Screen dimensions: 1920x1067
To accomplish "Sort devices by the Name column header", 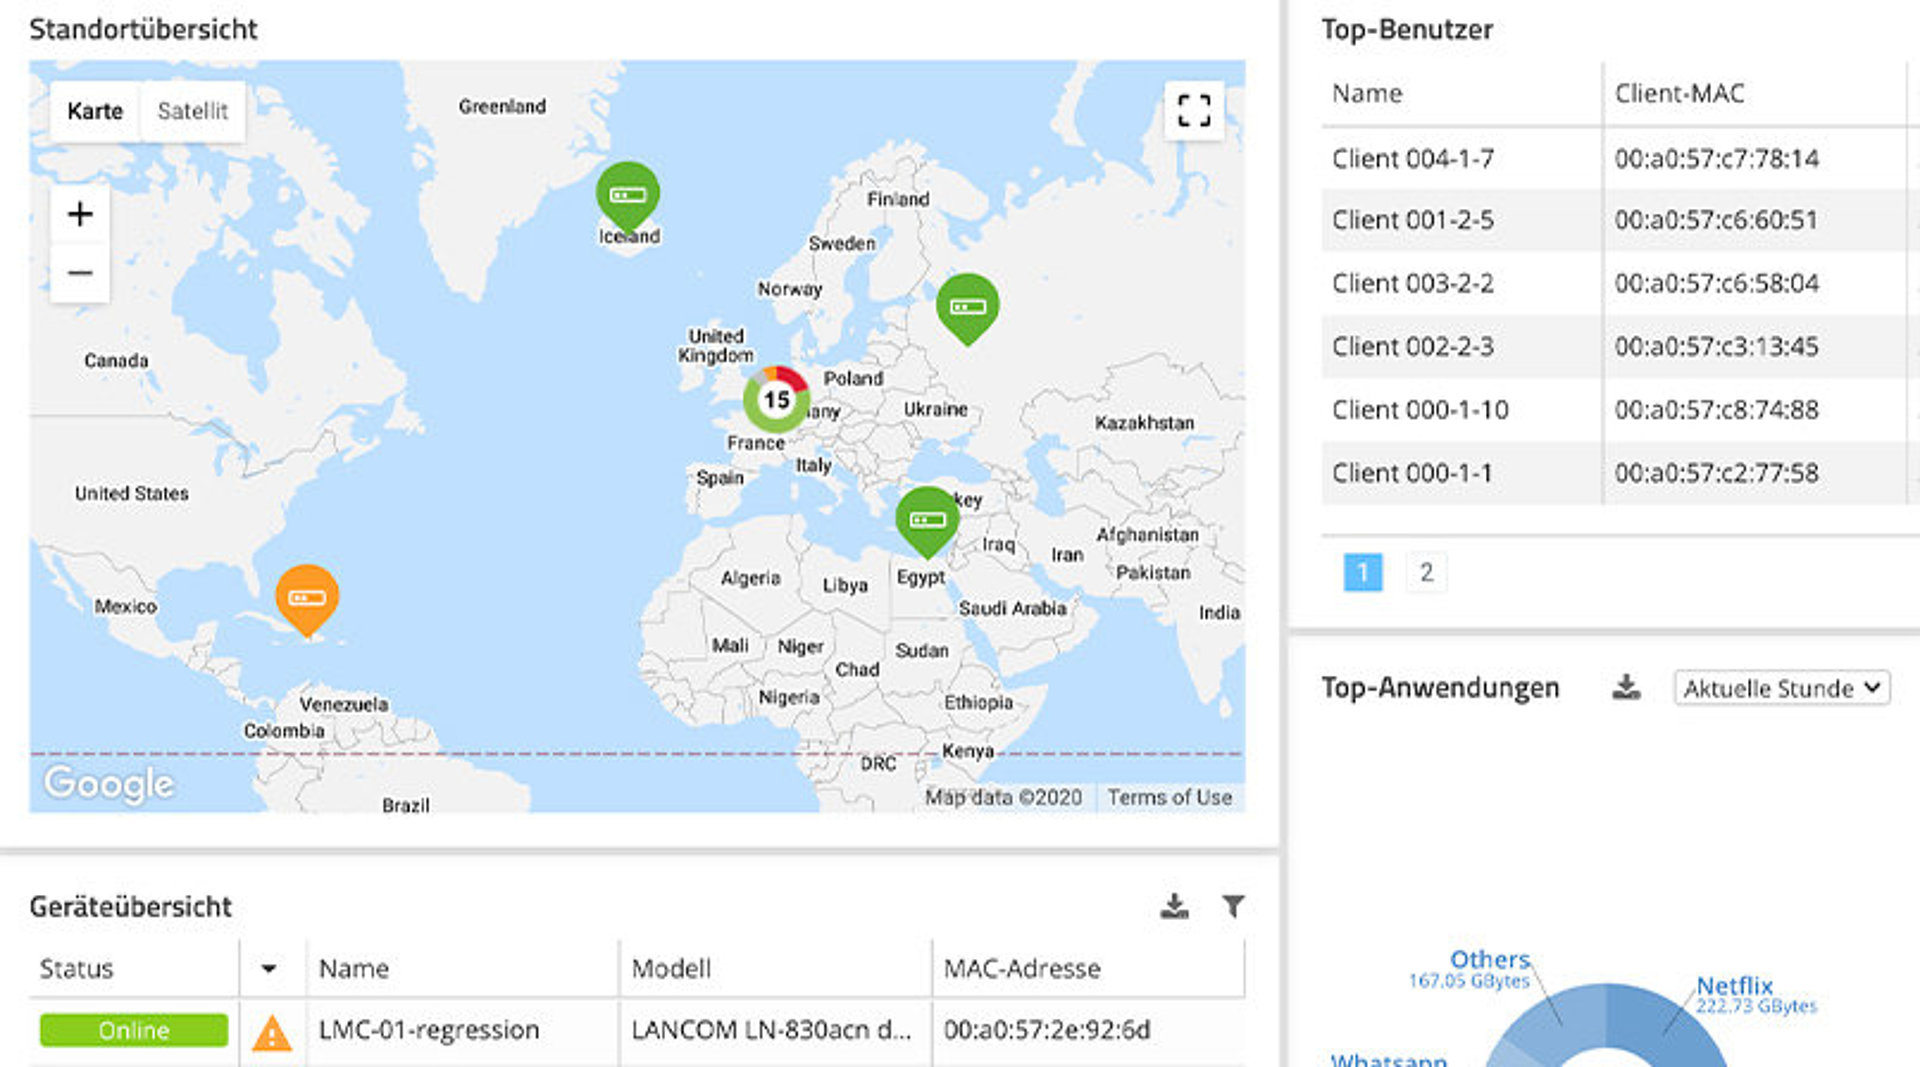I will point(354,968).
